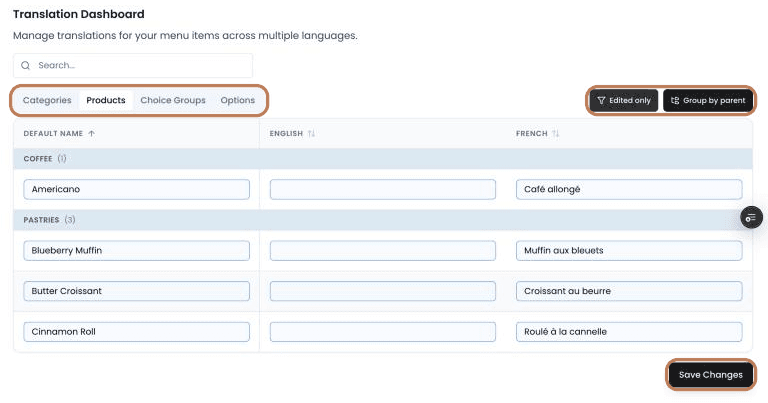Edit the Roulé à la cannelle field
The height and width of the screenshot is (403, 768).
pos(629,332)
